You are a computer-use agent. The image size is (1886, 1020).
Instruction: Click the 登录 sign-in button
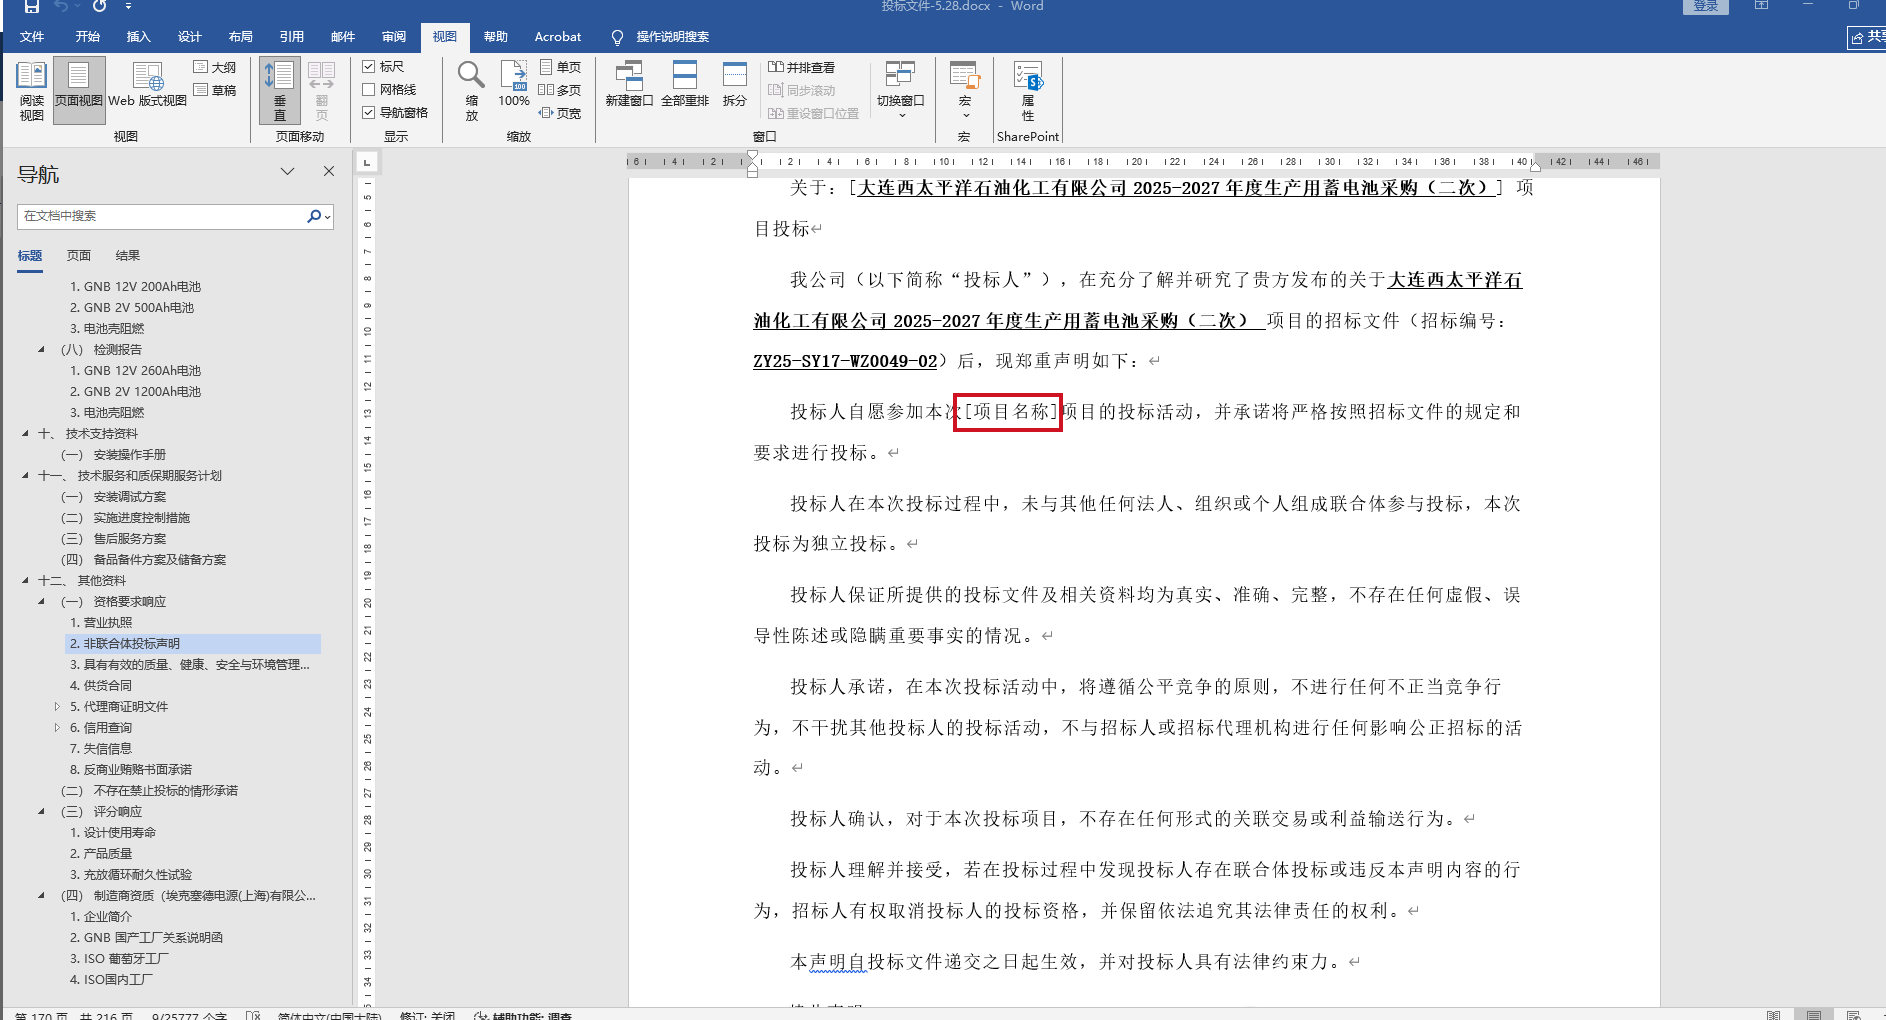(x=1705, y=6)
